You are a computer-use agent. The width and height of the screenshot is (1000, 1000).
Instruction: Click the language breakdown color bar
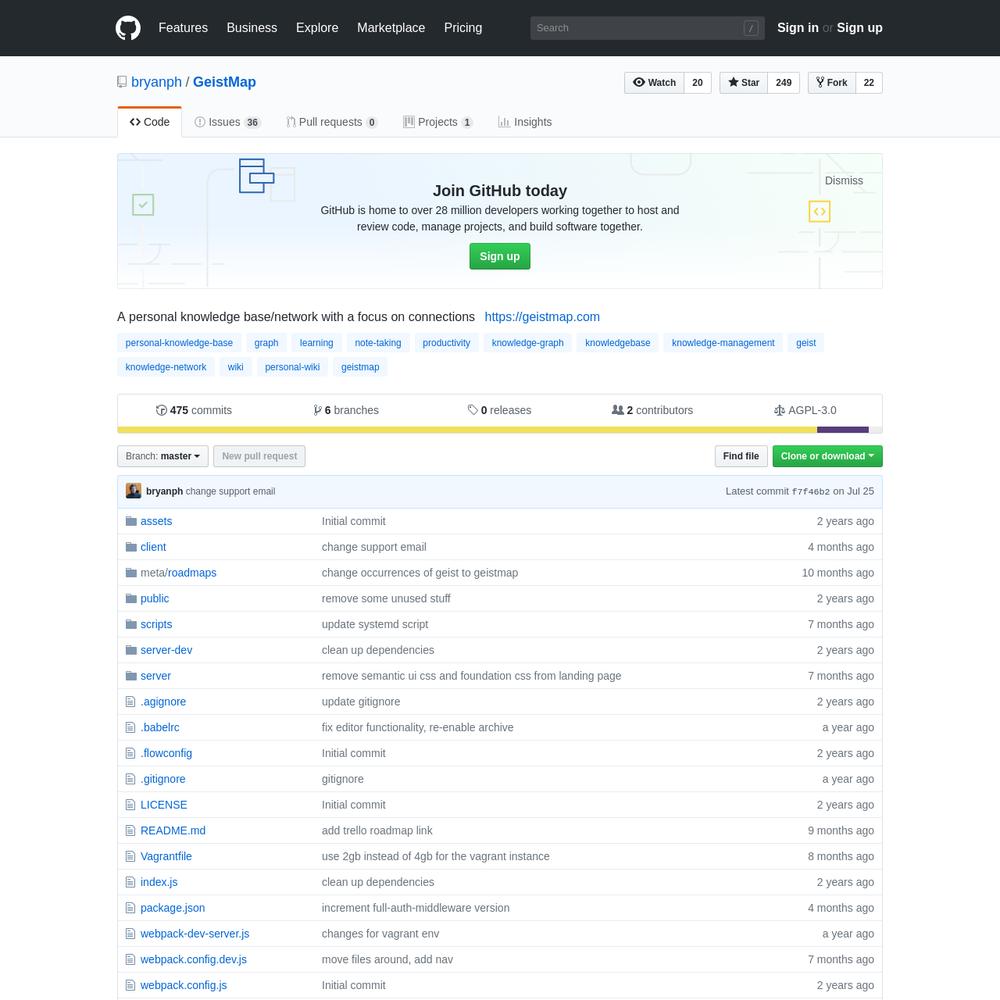(500, 430)
